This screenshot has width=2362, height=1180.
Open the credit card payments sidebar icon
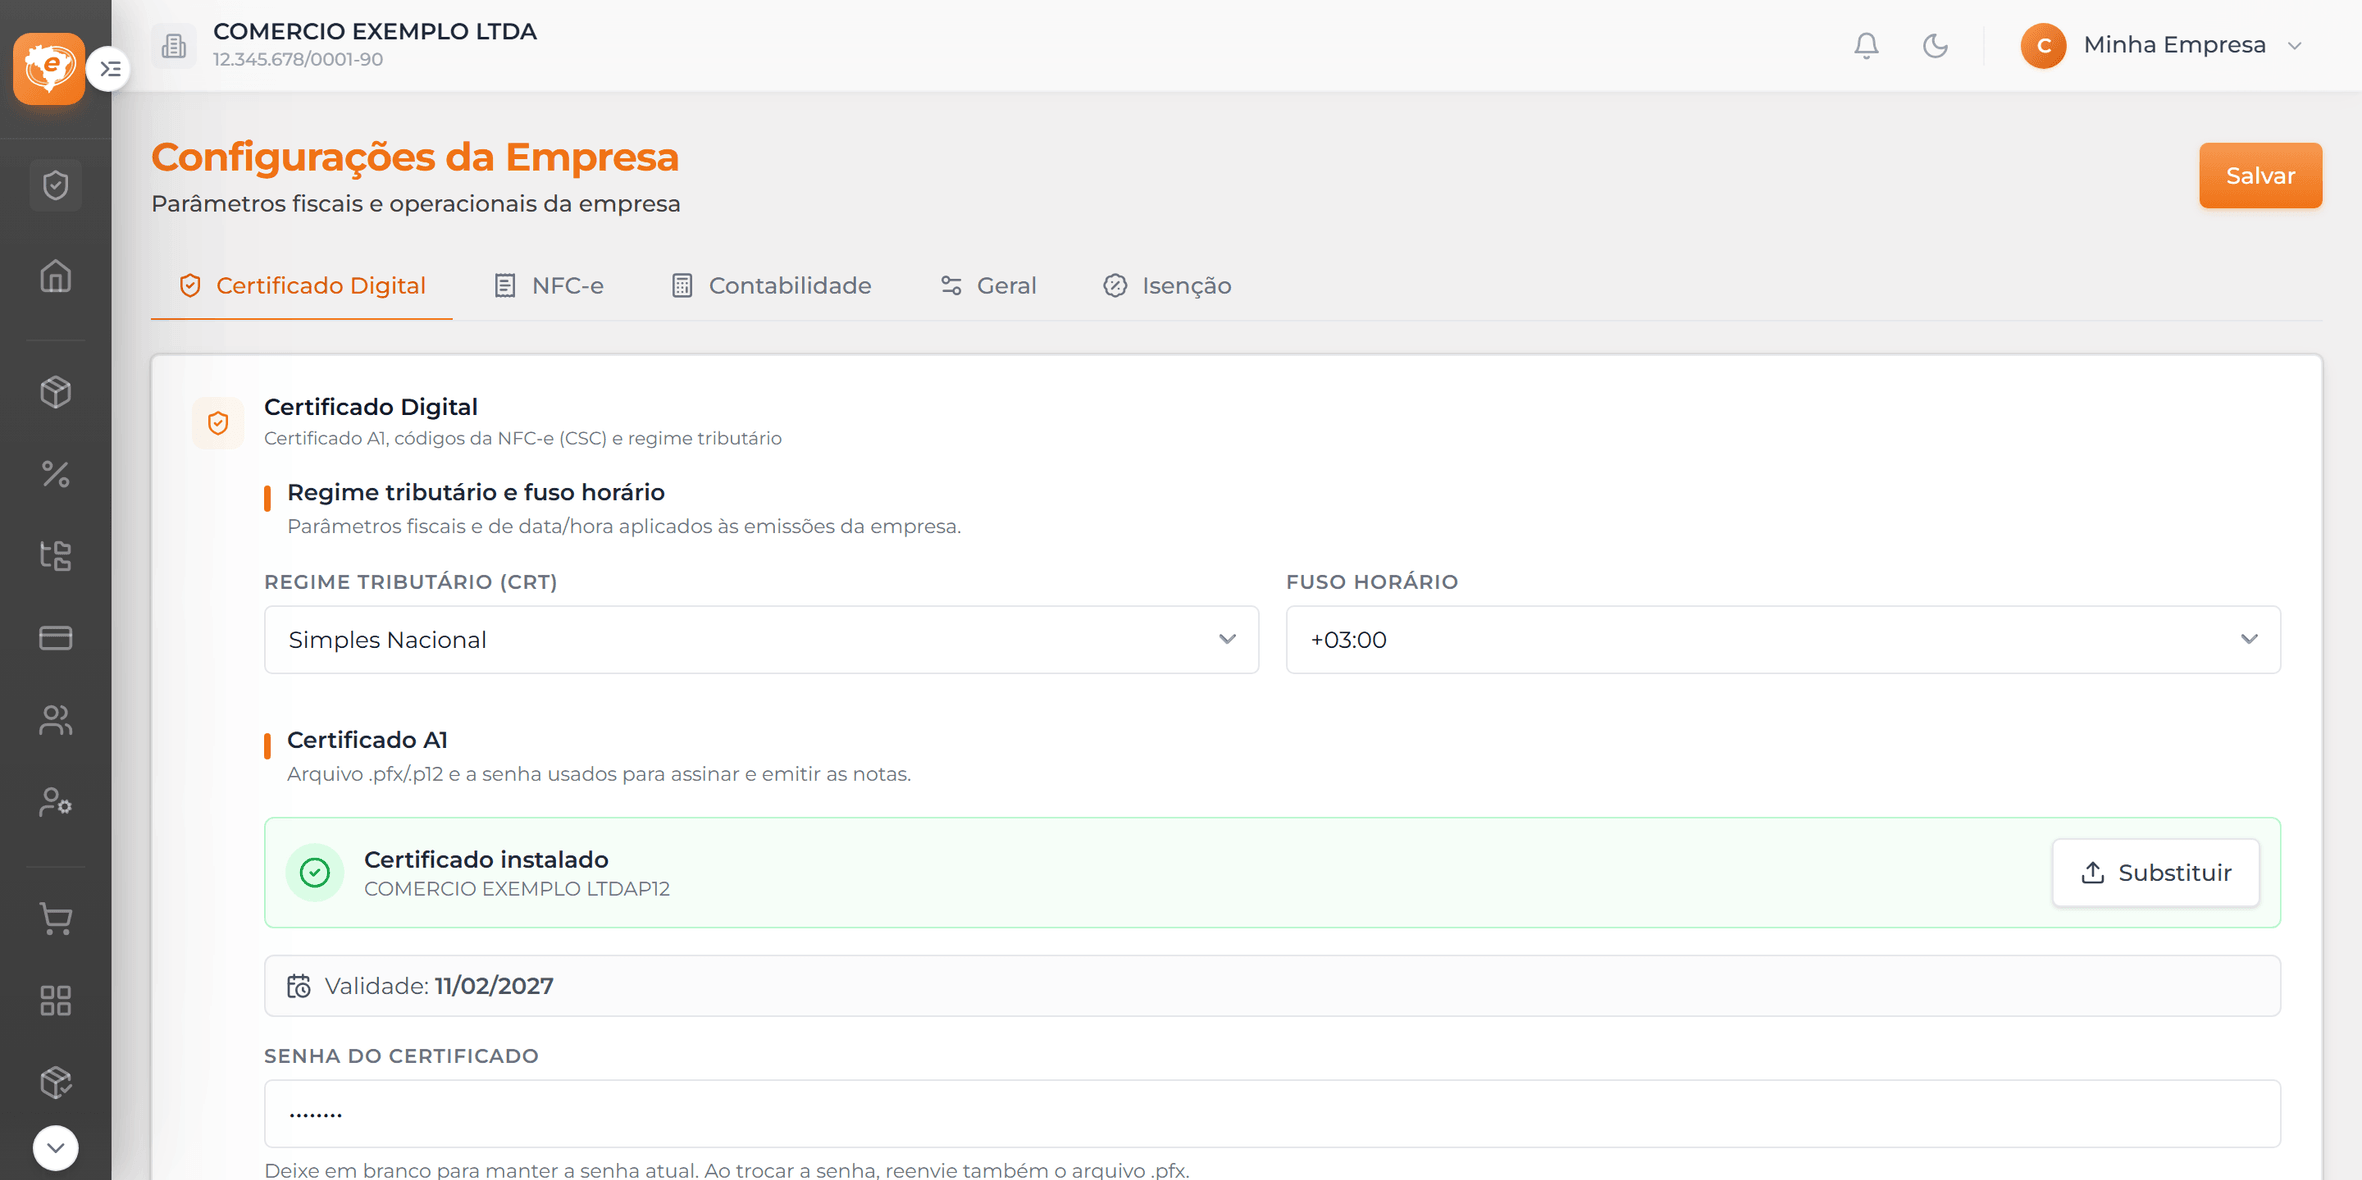pos(55,637)
